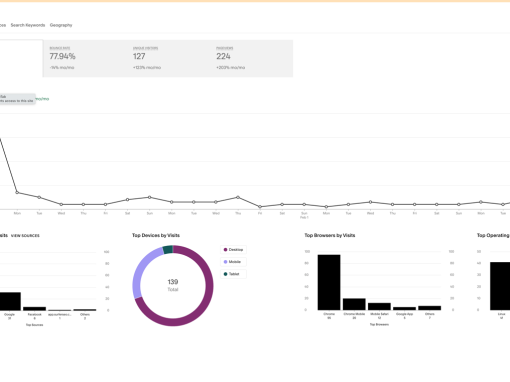Toggle the Mobile legend item
510x382 pixels.
coord(233,262)
